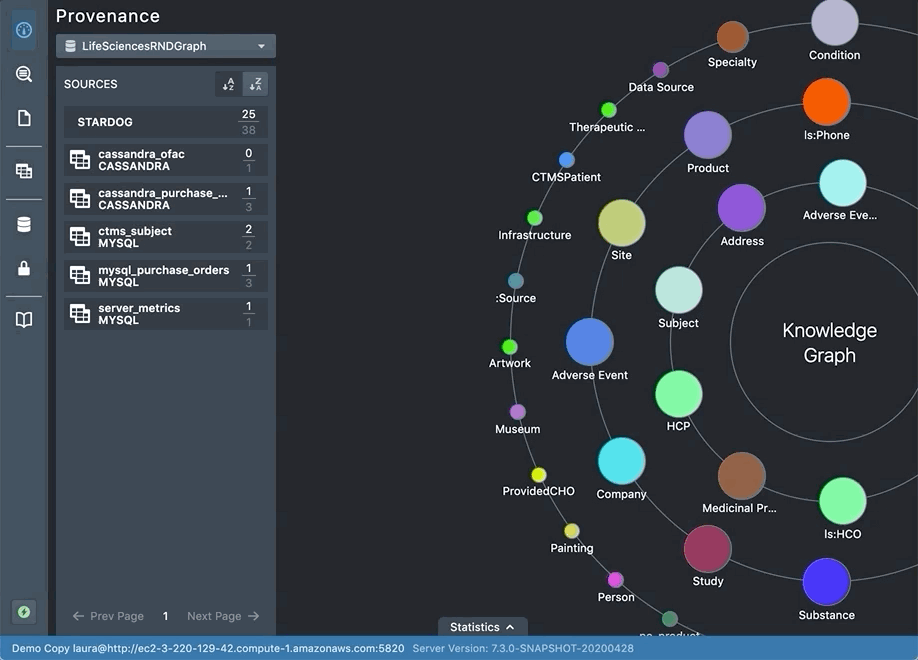
Task: Select the server_metrics MYSQL source
Action: (x=165, y=313)
